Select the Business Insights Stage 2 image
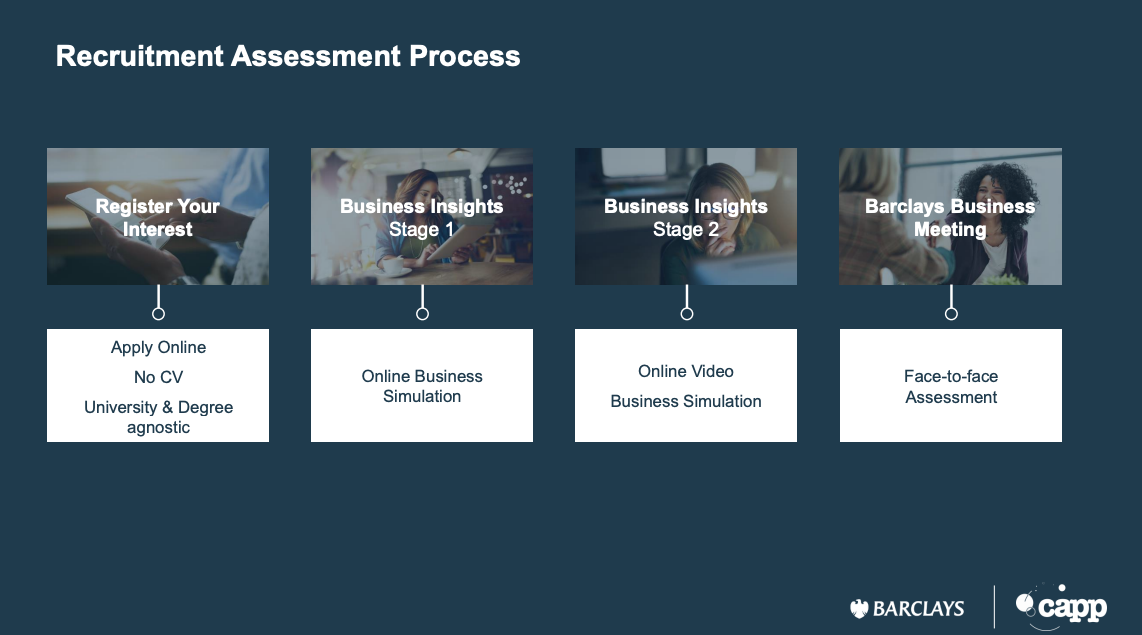 pos(686,216)
